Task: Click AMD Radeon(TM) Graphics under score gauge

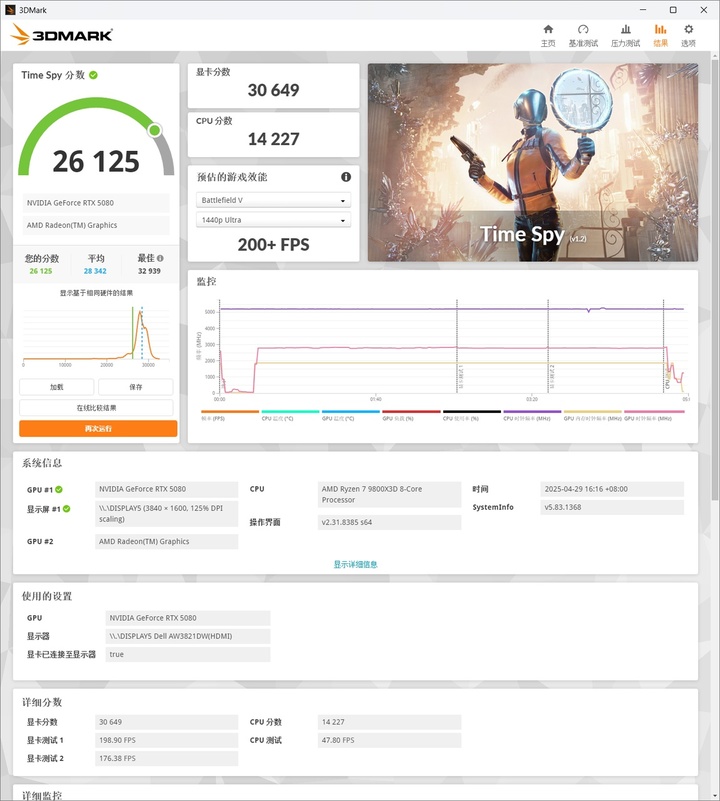Action: tap(96, 225)
